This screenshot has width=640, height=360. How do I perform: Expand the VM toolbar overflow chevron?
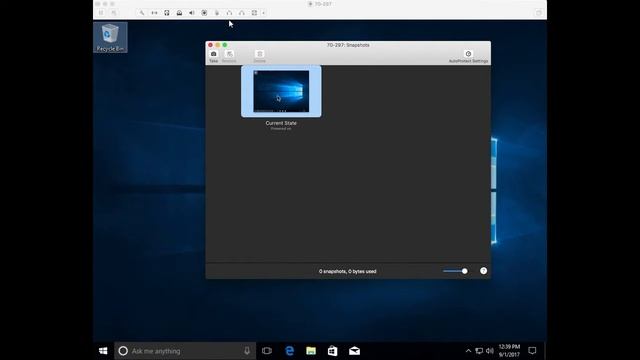point(263,13)
